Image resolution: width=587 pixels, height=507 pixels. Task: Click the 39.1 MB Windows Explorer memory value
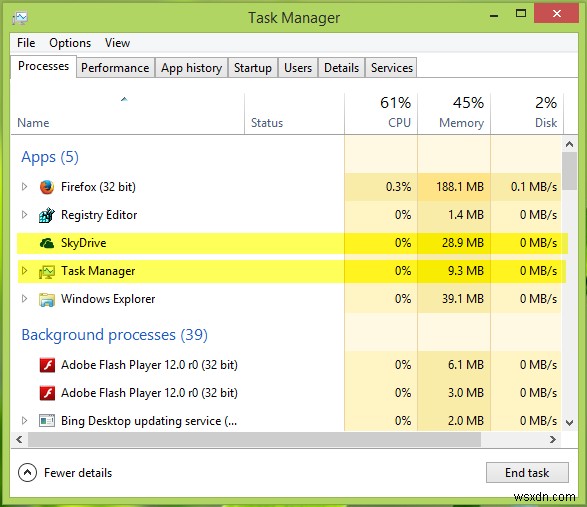[x=463, y=298]
